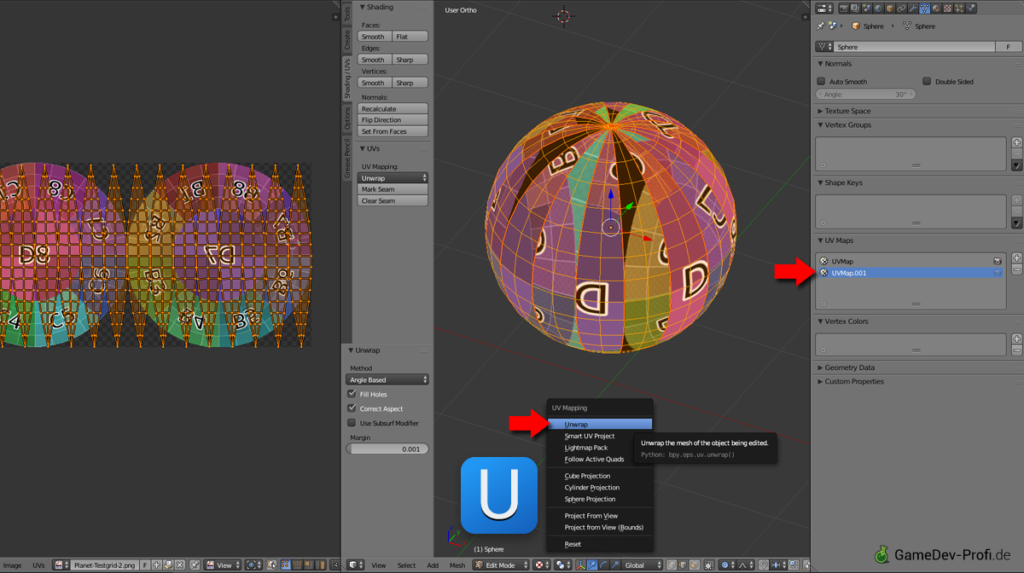Open the Physics properties icon
The image size is (1024, 573).
pos(971,8)
